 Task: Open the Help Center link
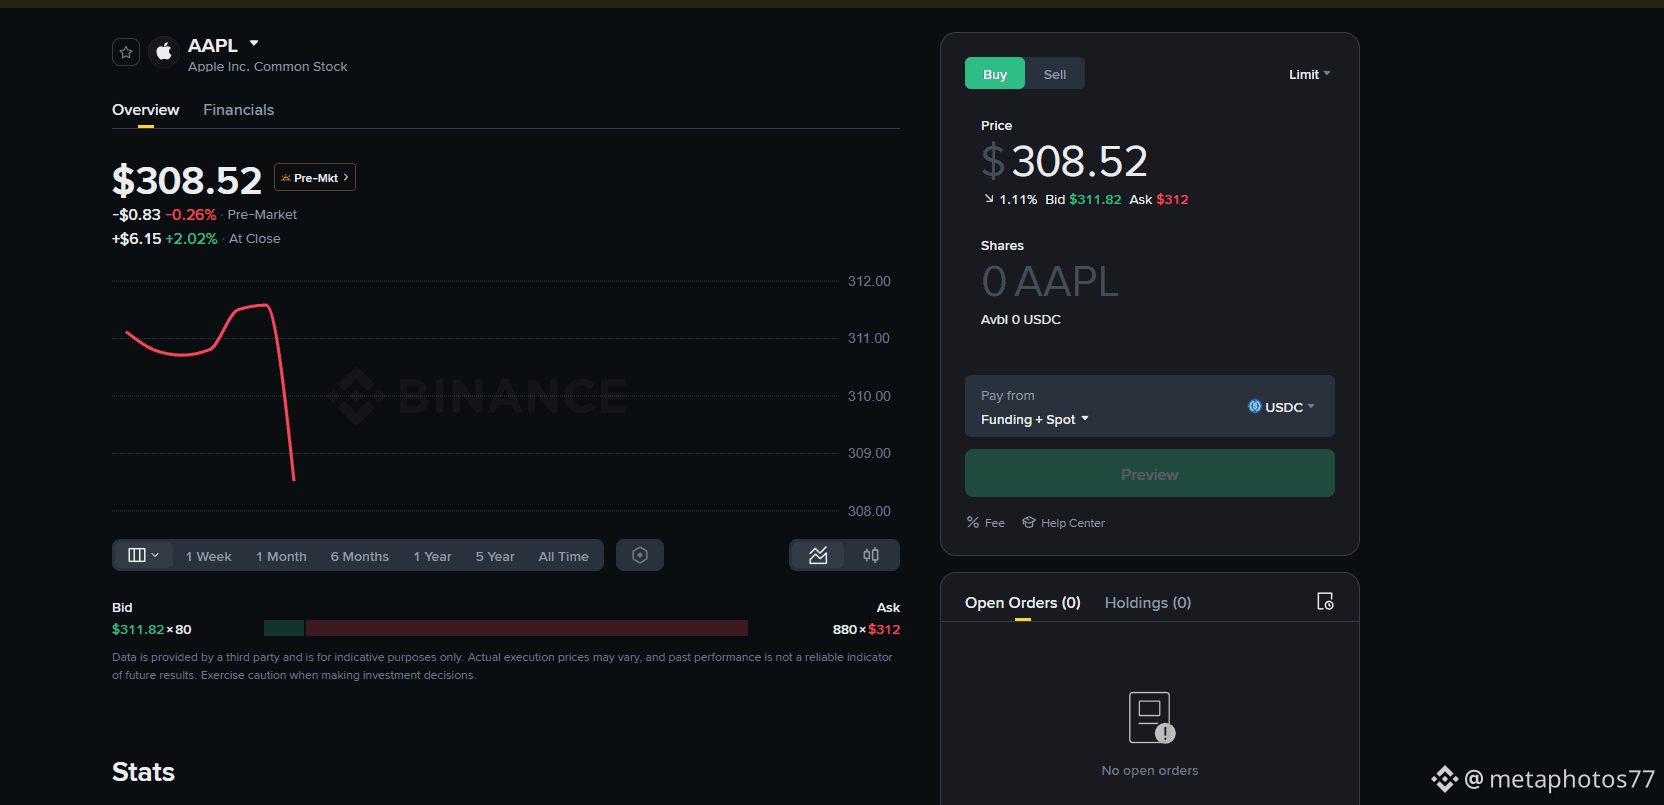1063,523
